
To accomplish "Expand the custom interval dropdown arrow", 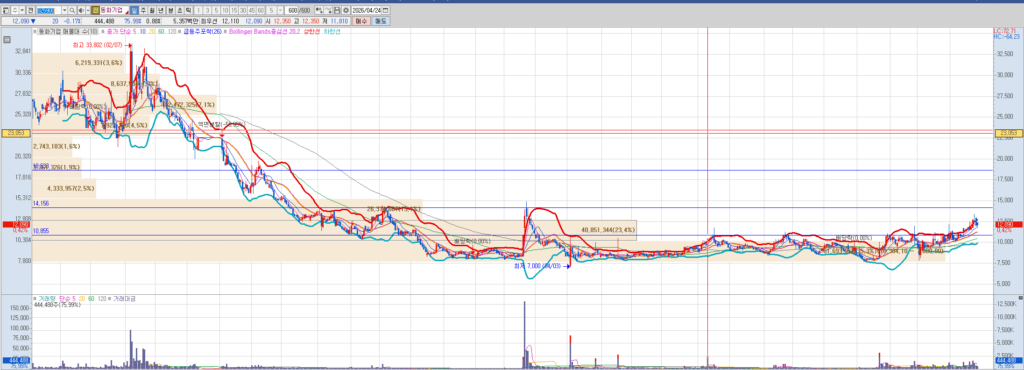I will 280,10.
